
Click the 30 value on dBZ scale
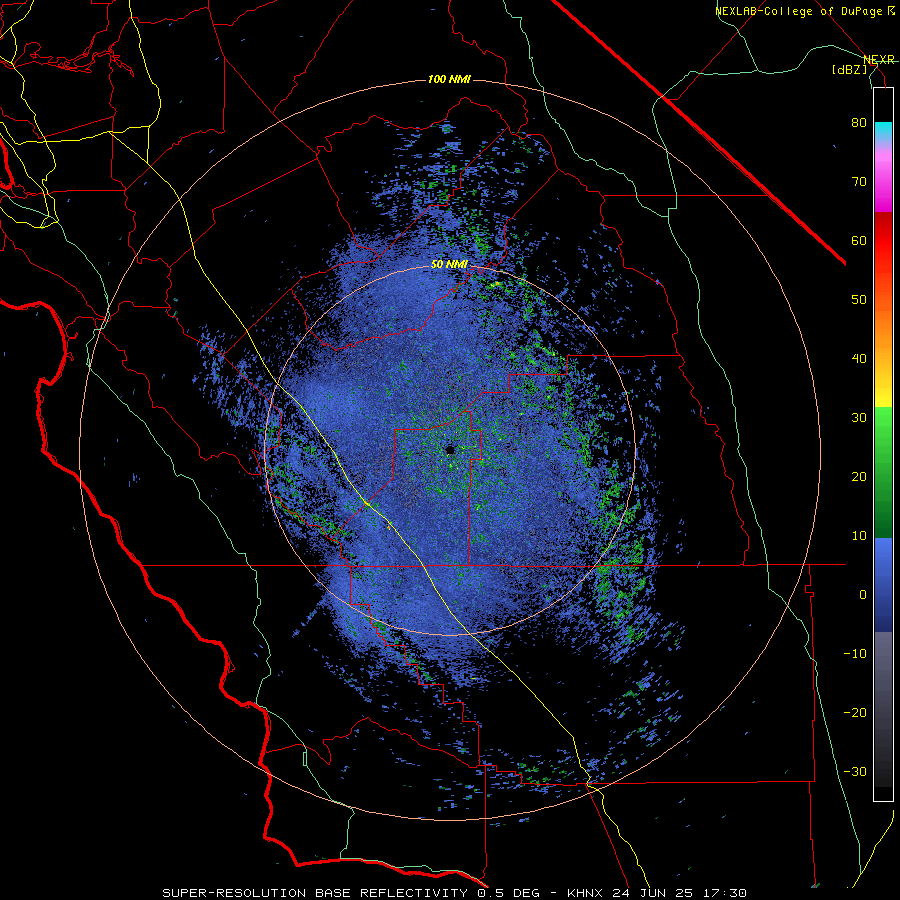[x=859, y=417]
